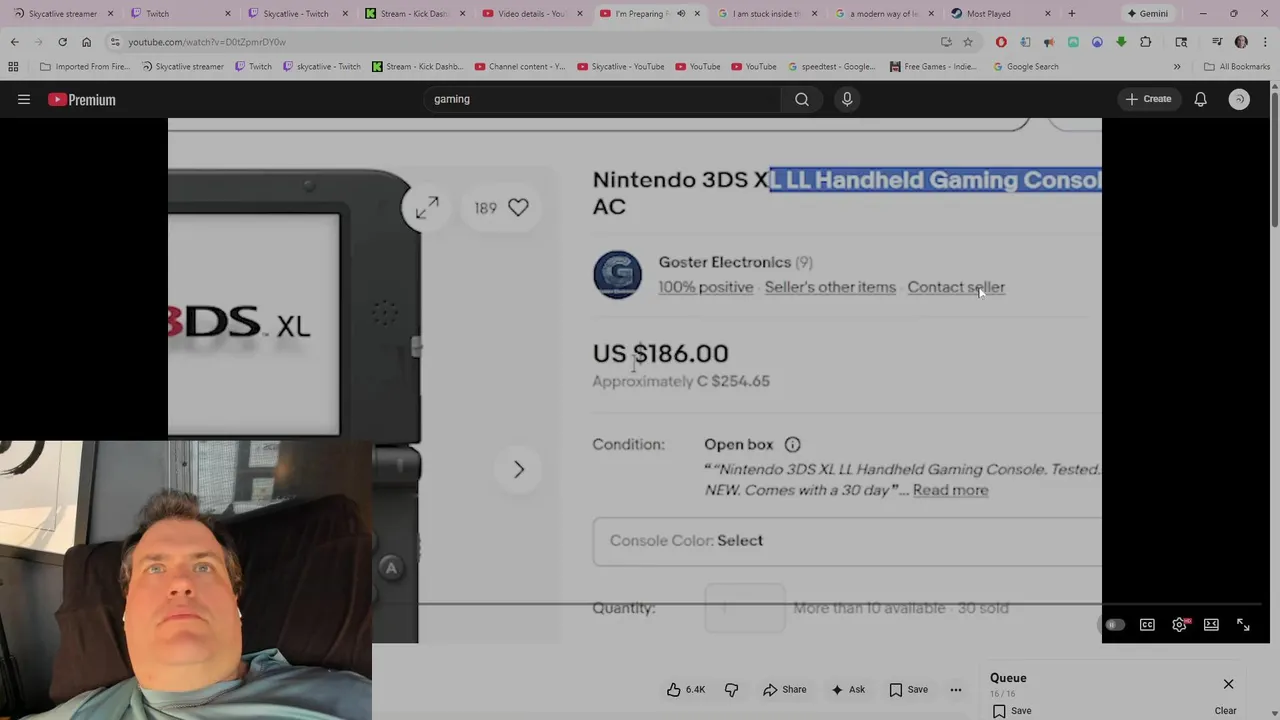Like the video with 6.4K likes
The width and height of the screenshot is (1280, 720).
coord(686,689)
